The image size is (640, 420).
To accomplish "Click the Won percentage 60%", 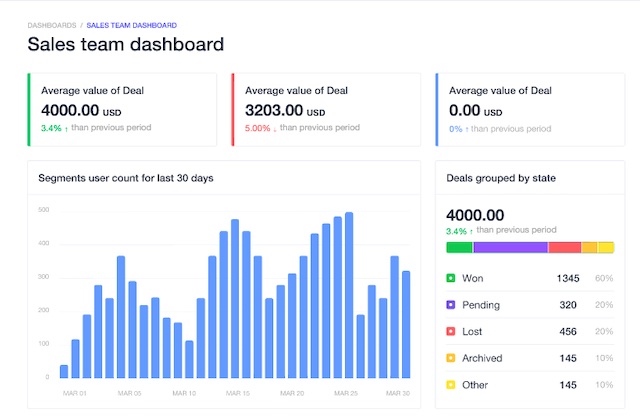I will 604,278.
